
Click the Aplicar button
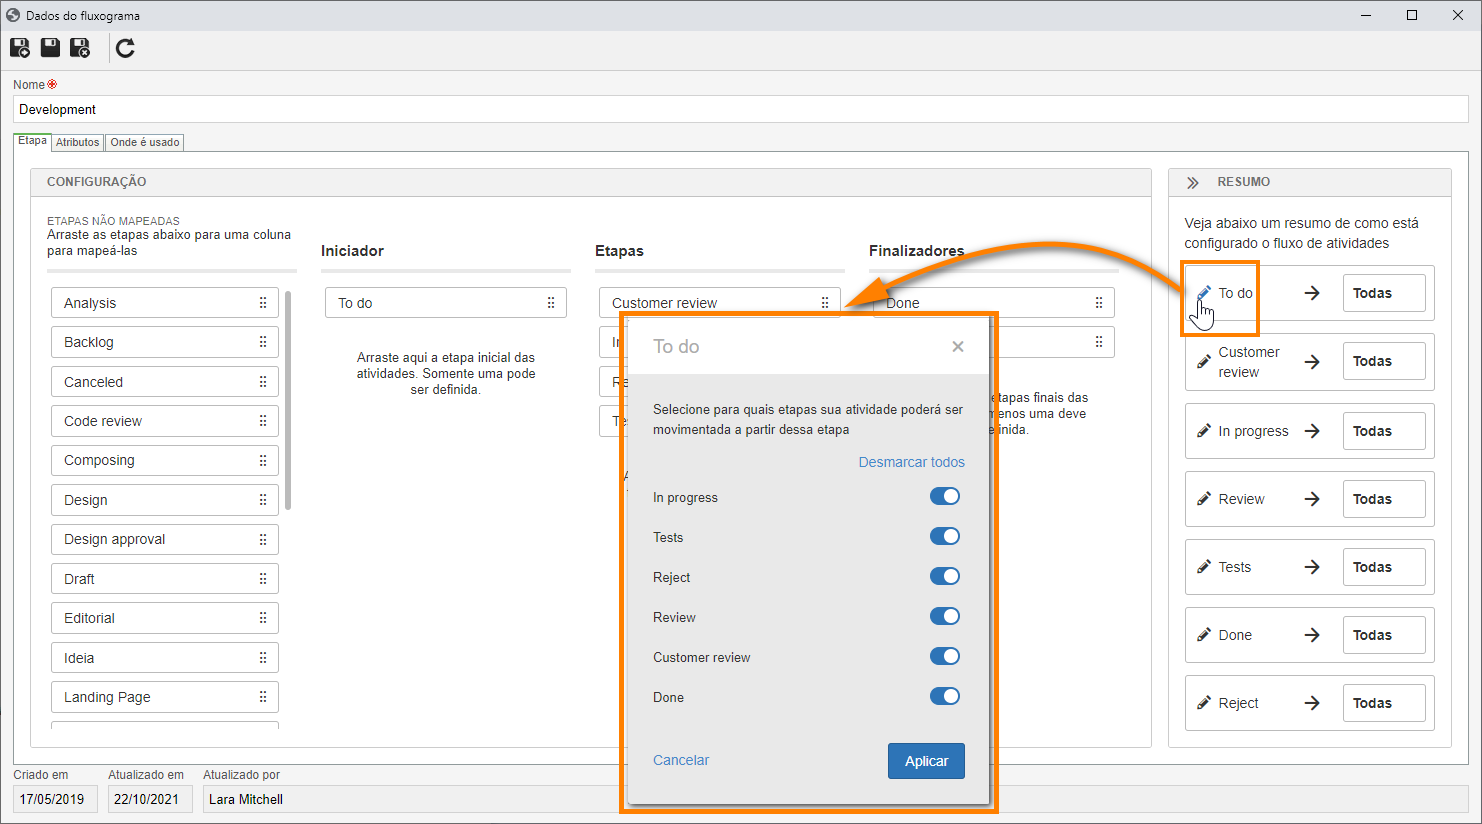point(926,761)
